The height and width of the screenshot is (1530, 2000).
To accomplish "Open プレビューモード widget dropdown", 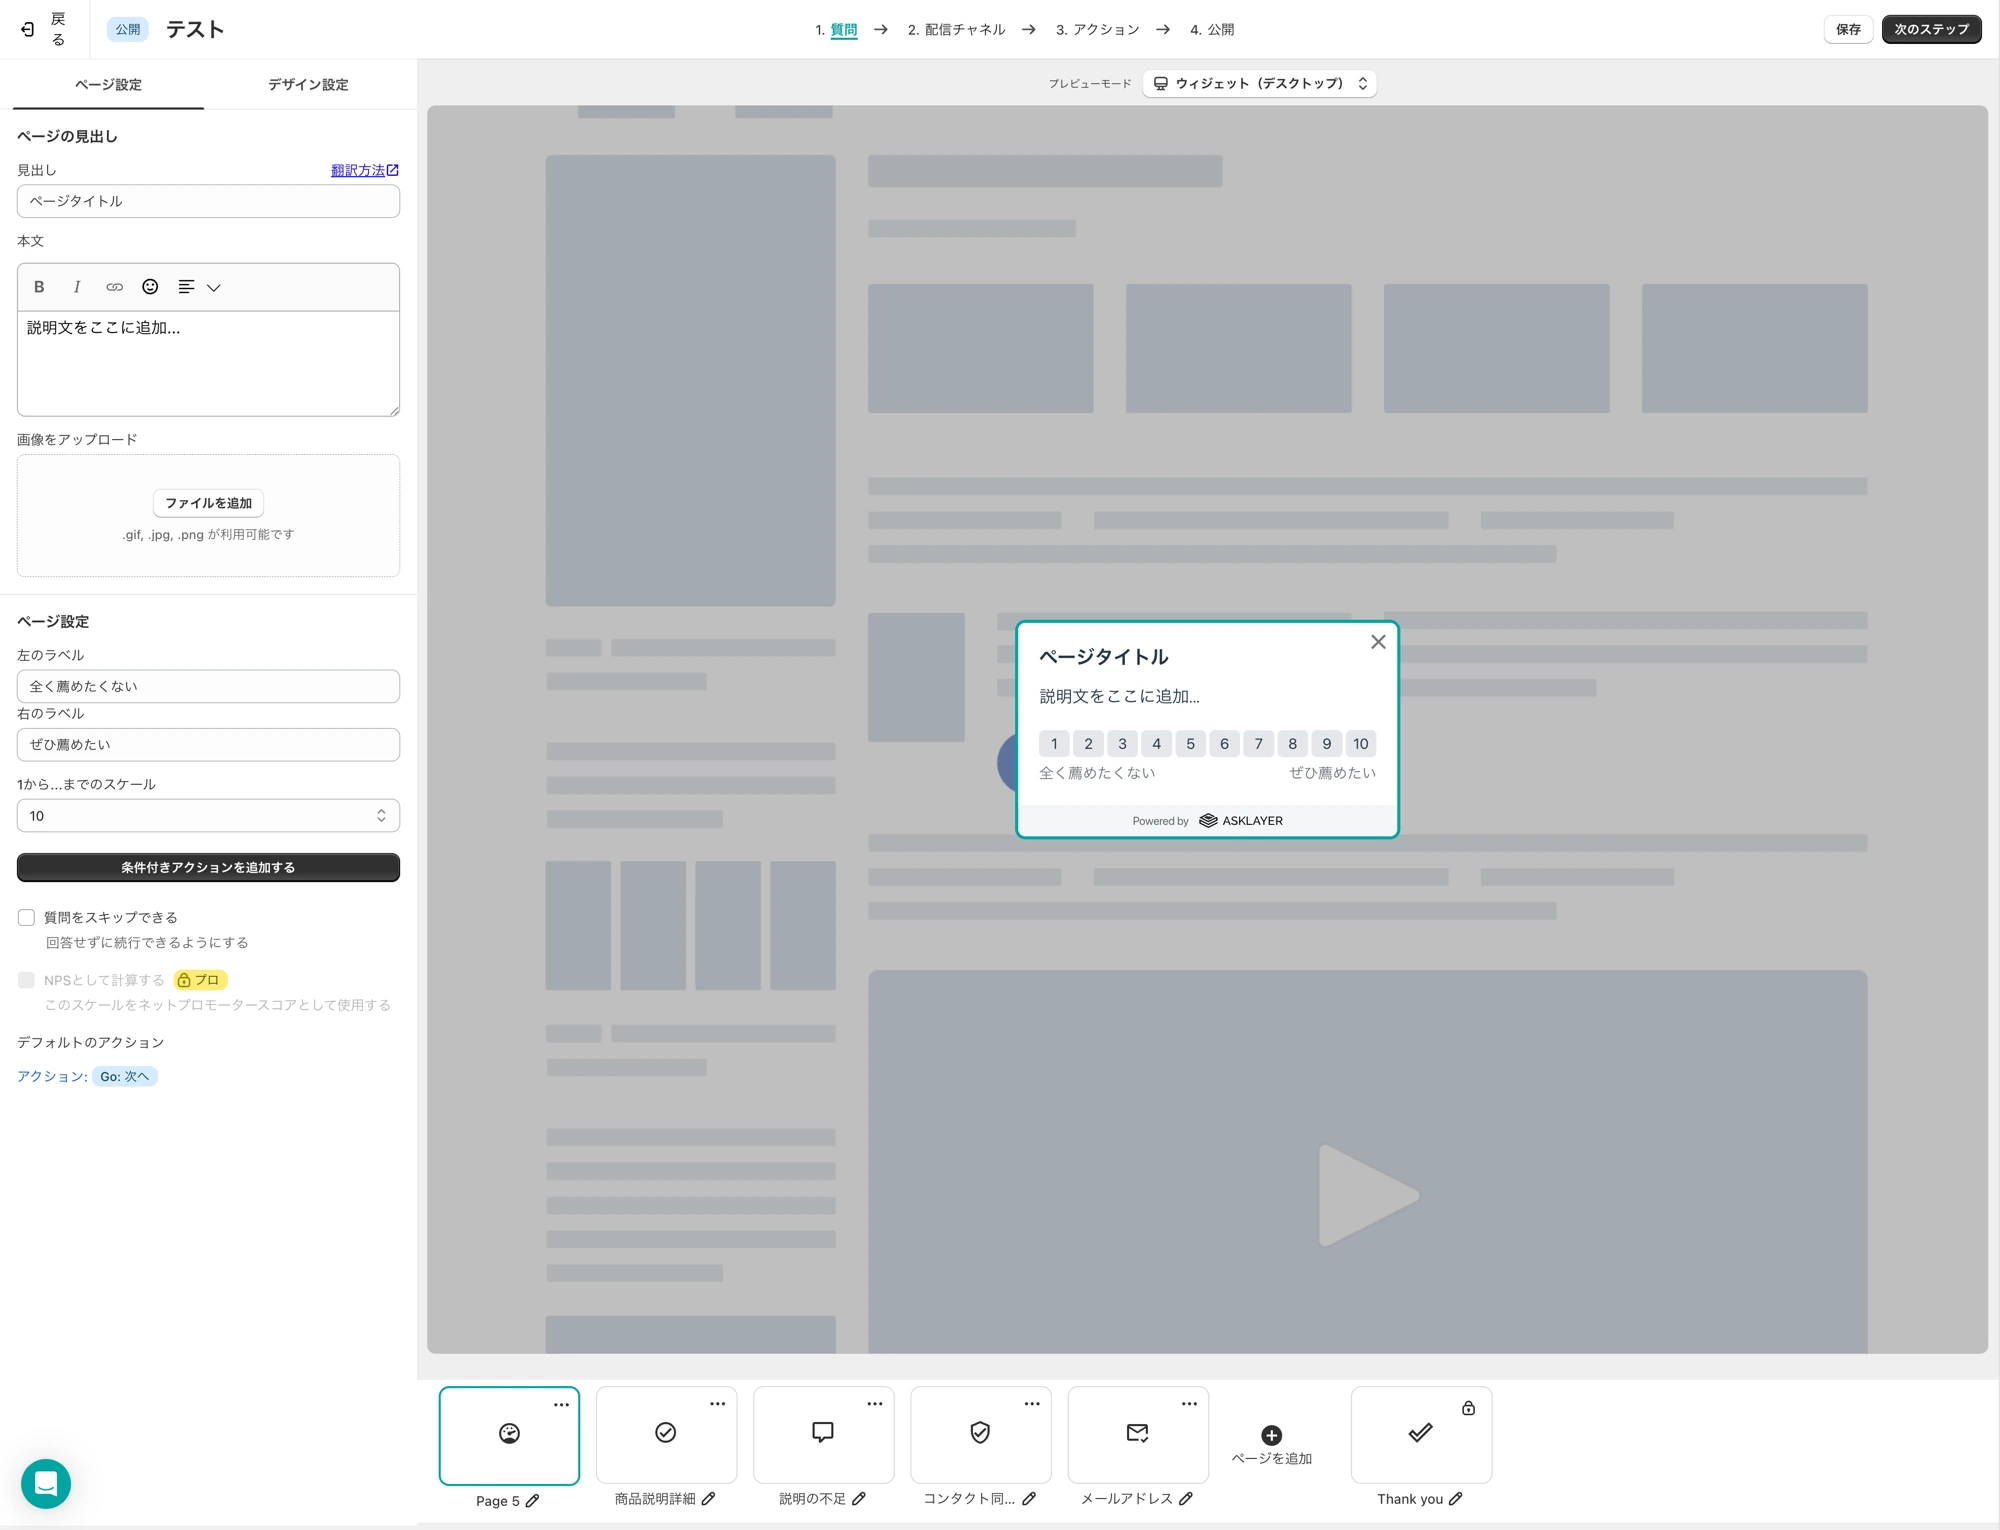I will click(x=1260, y=84).
